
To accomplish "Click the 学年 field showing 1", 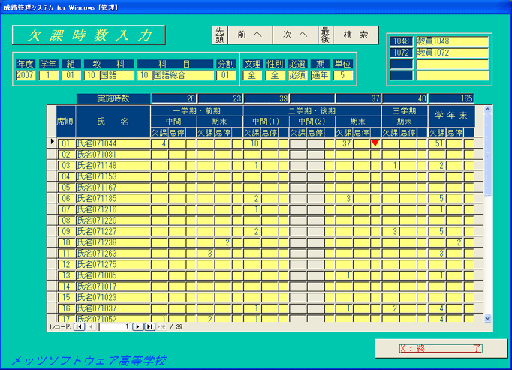I will pyautogui.click(x=49, y=75).
